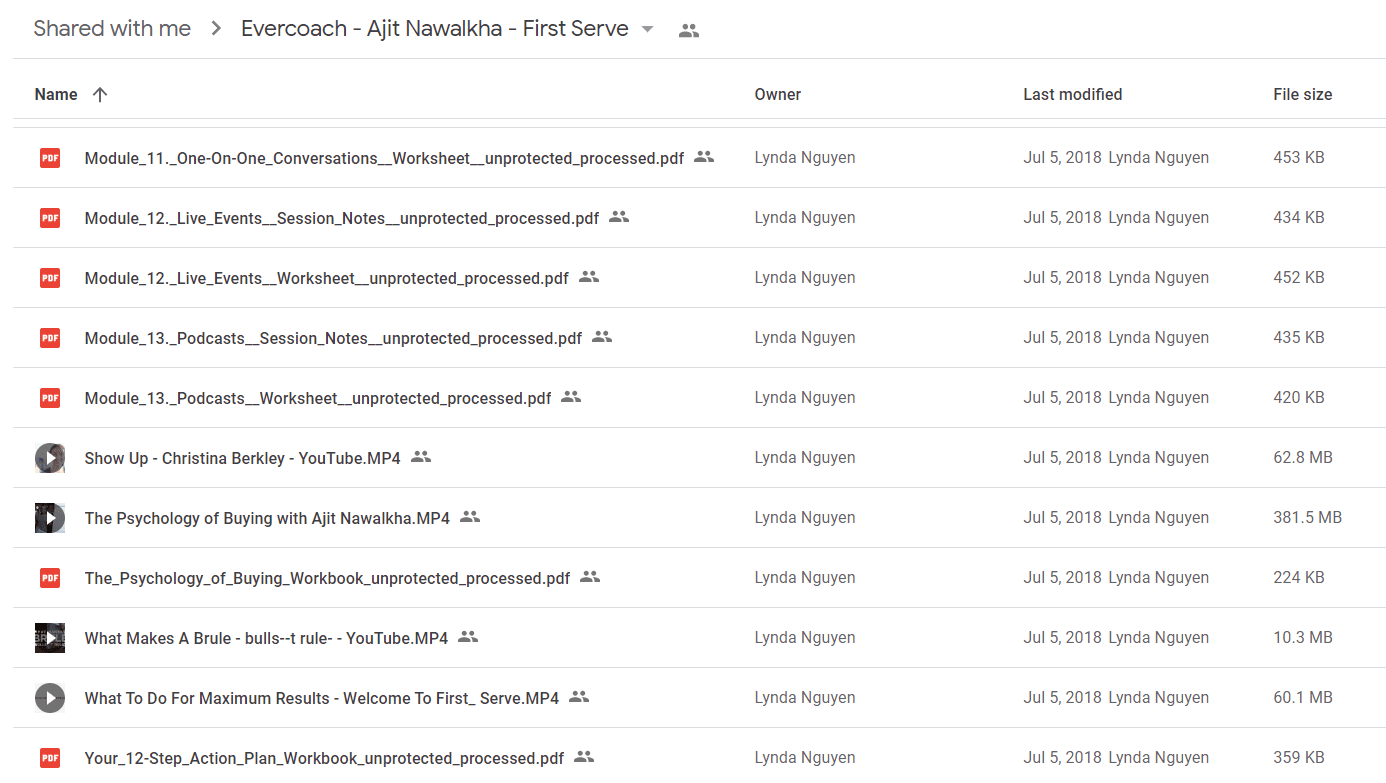Click PDF icon of Module_13 Podcasts Worksheet

50,397
